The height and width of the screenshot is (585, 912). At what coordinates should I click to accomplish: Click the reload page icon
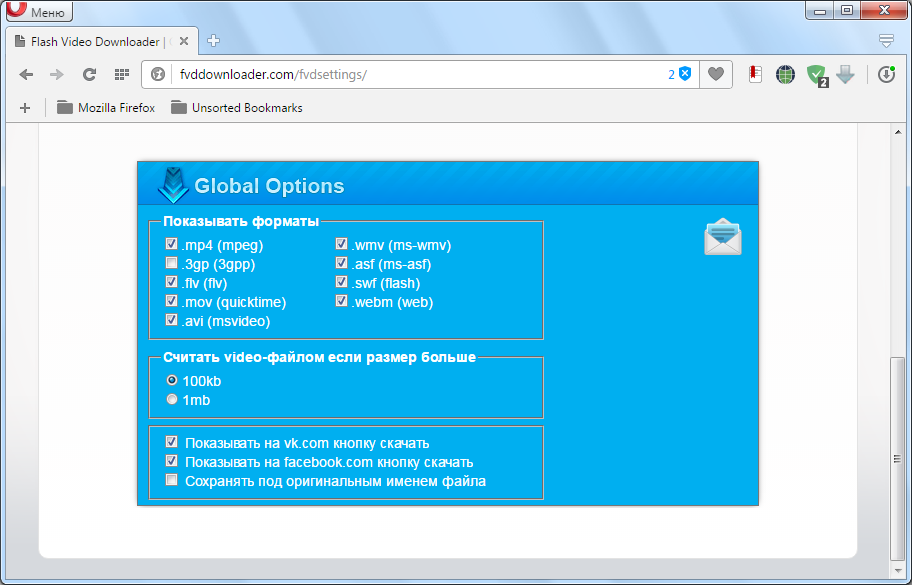(x=89, y=74)
